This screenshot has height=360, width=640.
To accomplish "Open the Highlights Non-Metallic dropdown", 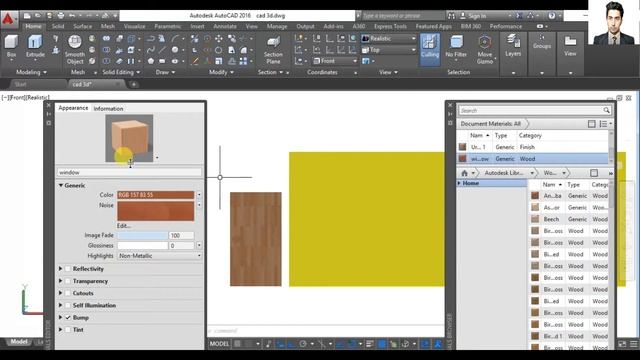I will point(160,256).
